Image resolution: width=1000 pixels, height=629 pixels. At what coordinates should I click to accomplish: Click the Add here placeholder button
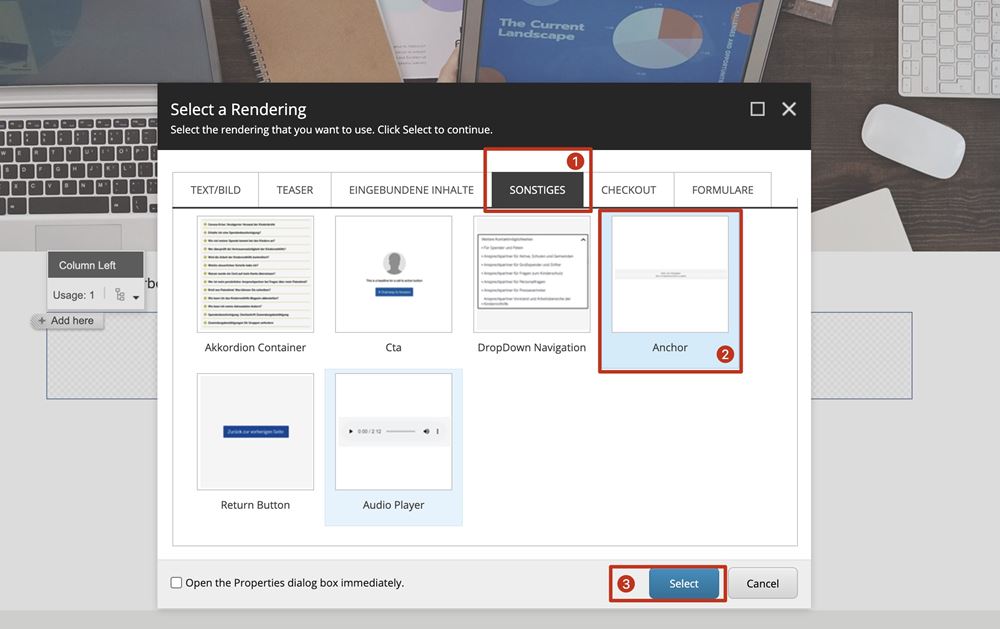tap(66, 321)
